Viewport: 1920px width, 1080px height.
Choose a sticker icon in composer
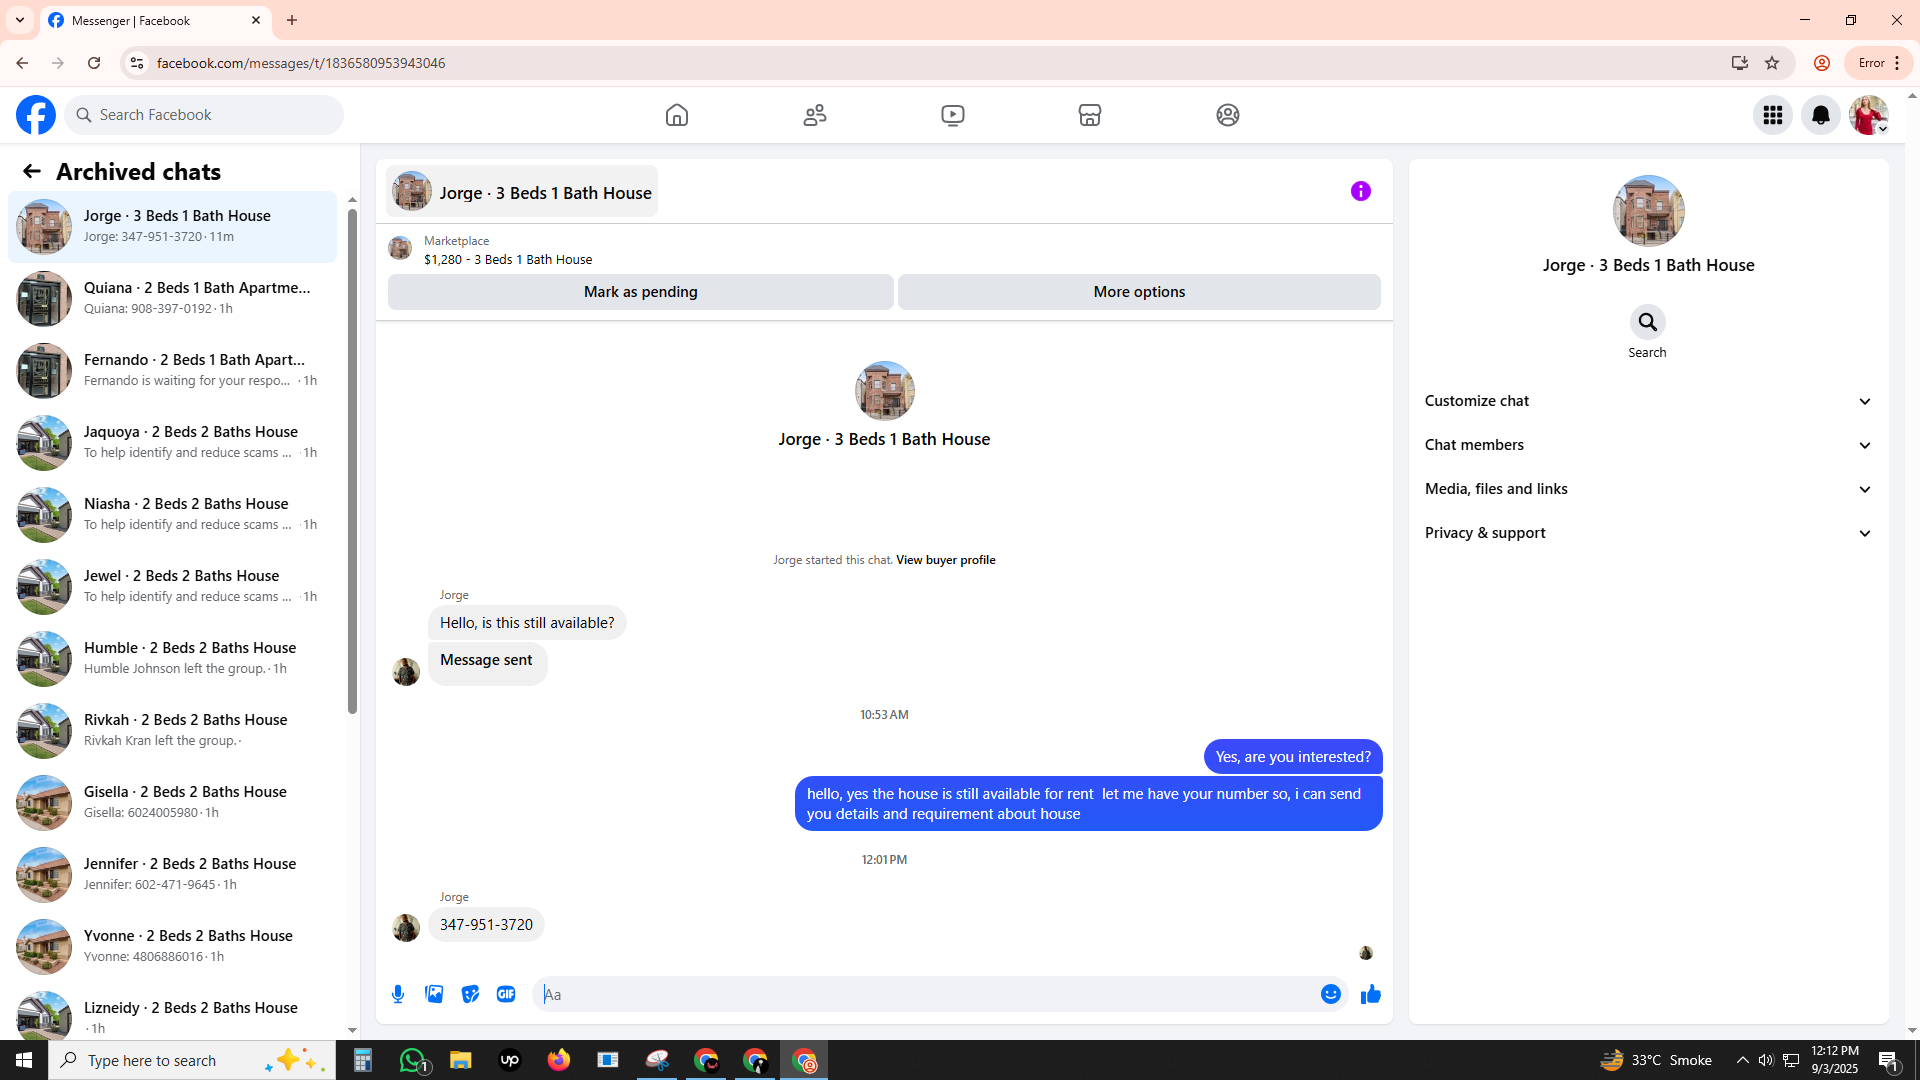click(470, 994)
